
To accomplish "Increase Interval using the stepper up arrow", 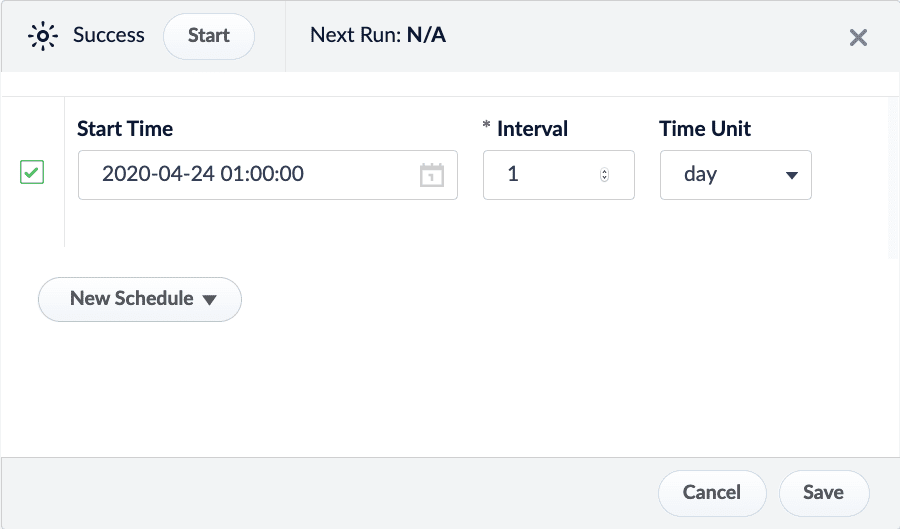I will 604,171.
